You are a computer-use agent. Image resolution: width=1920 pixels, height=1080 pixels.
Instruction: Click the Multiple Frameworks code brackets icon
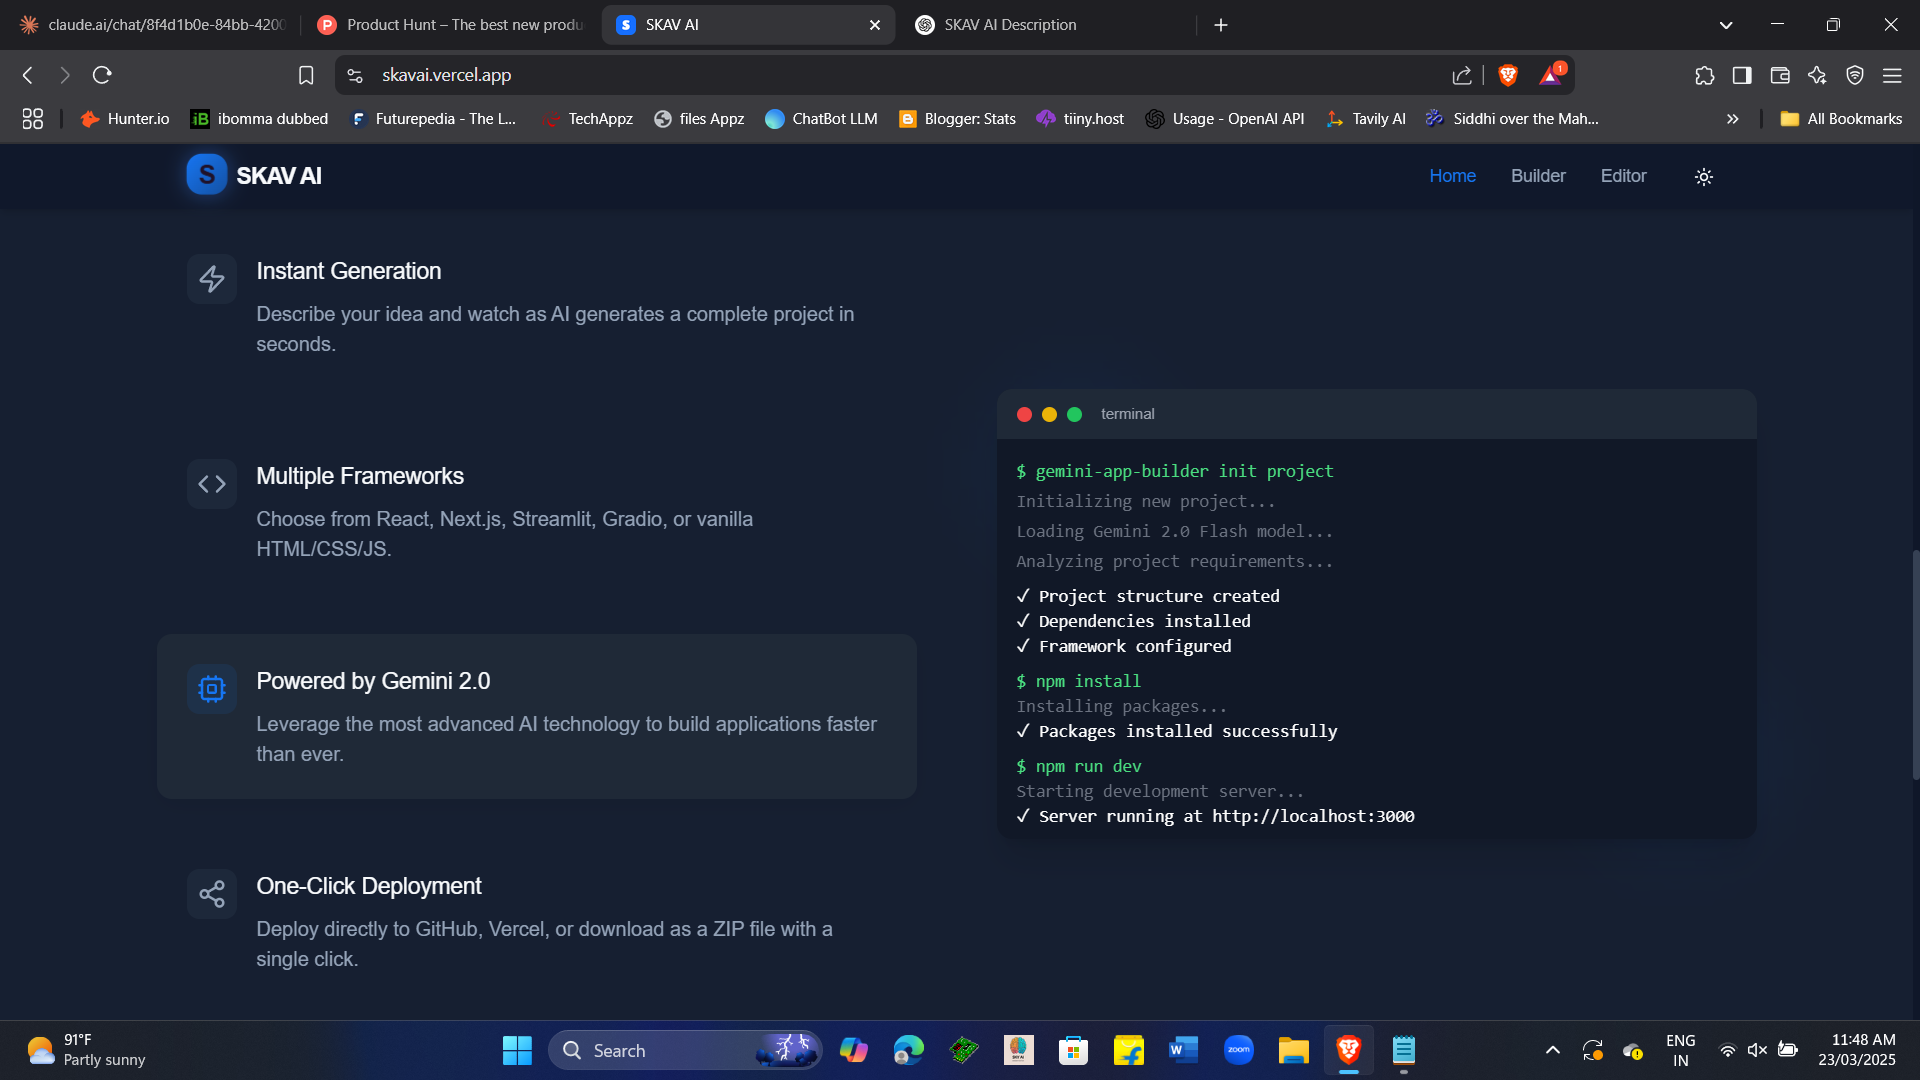(212, 484)
